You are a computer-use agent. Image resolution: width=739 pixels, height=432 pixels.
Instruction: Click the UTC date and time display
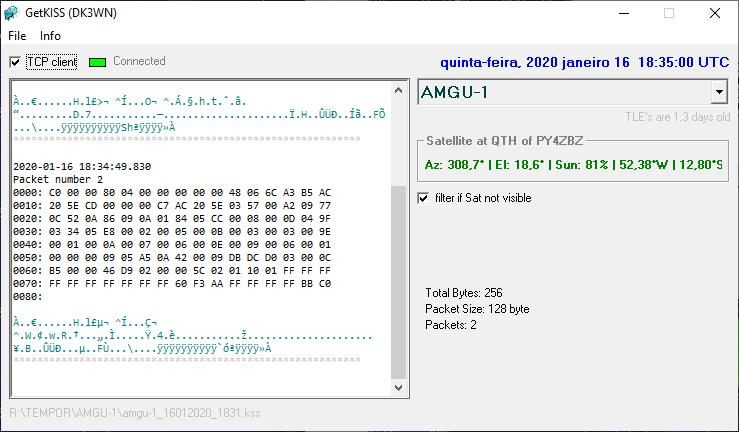(x=584, y=62)
